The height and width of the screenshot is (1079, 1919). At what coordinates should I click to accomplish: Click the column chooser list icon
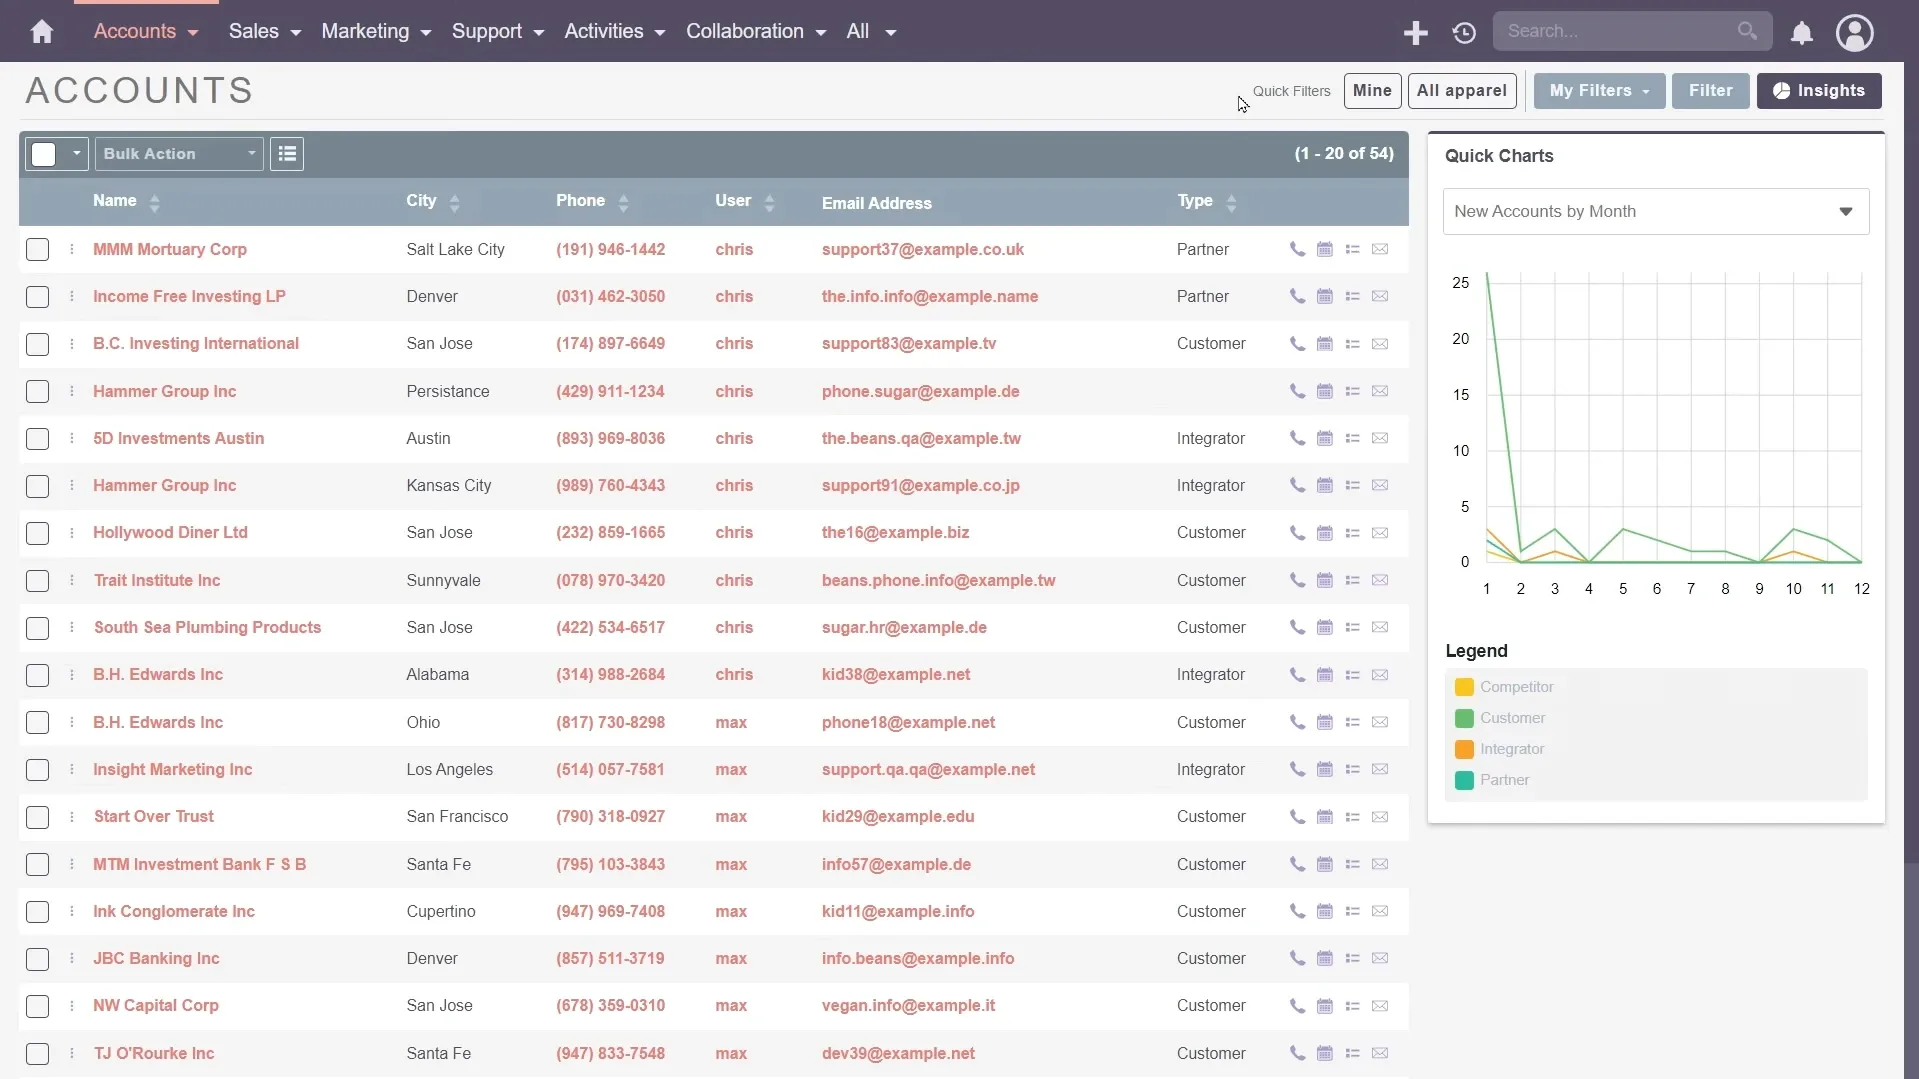(287, 154)
